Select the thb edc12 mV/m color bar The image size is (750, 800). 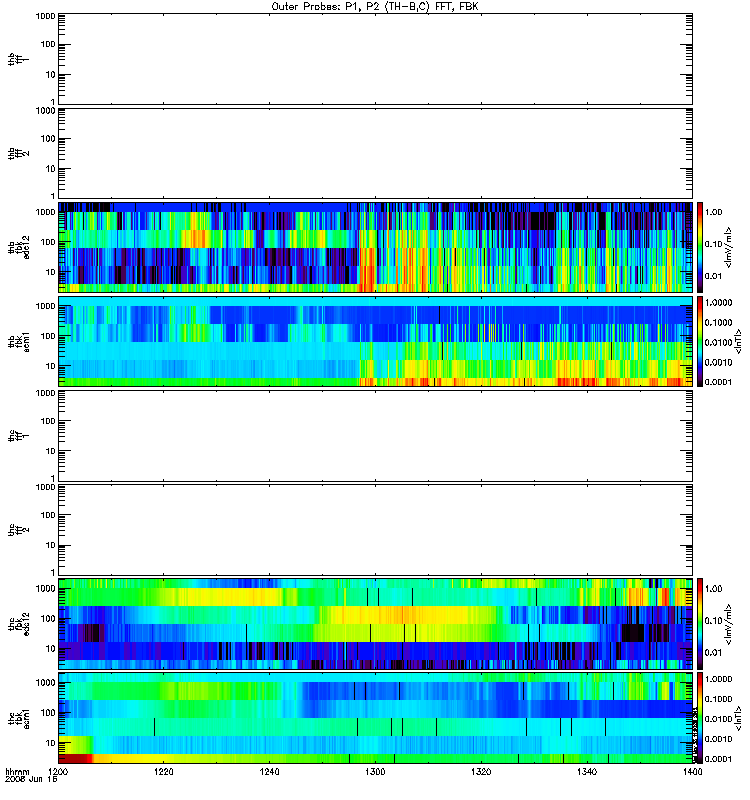click(x=700, y=247)
